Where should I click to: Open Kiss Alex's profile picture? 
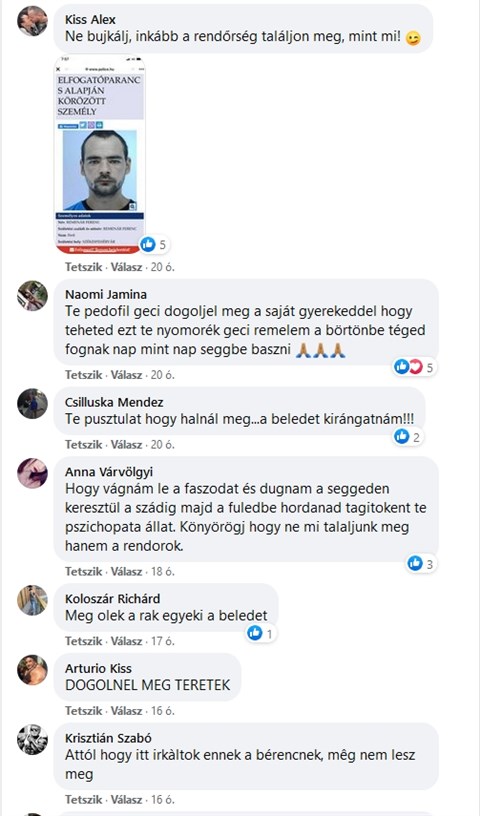pos(32,21)
